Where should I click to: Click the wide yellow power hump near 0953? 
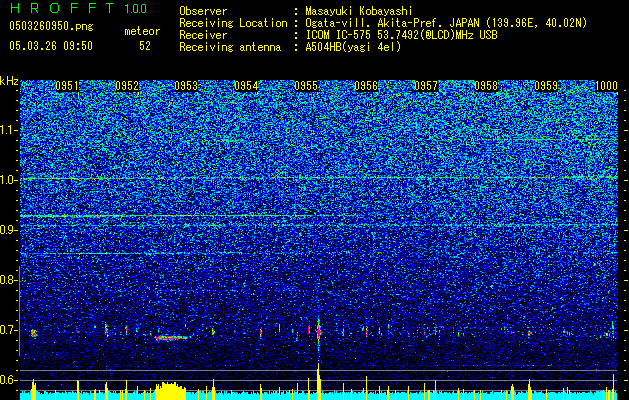(x=171, y=391)
